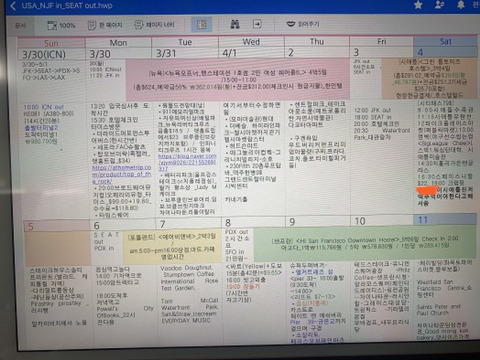
Task: Open the binoculars find tool
Action: [235, 24]
